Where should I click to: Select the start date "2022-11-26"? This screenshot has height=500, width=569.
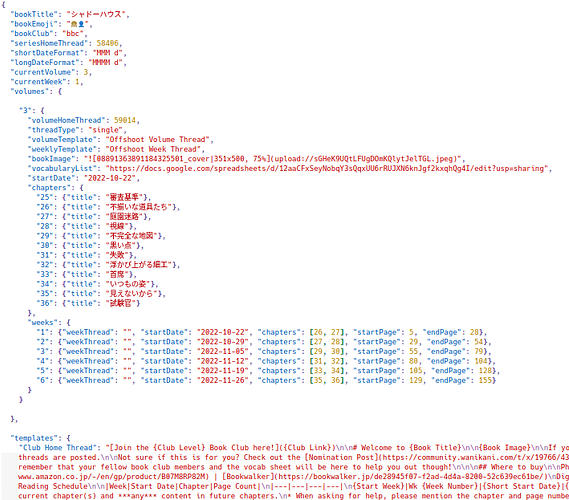[x=222, y=380]
